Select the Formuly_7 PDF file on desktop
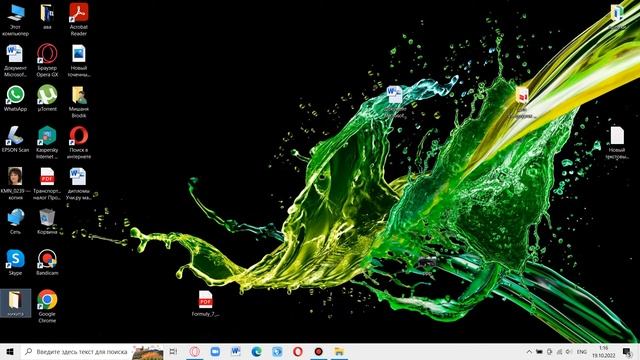 (205, 303)
